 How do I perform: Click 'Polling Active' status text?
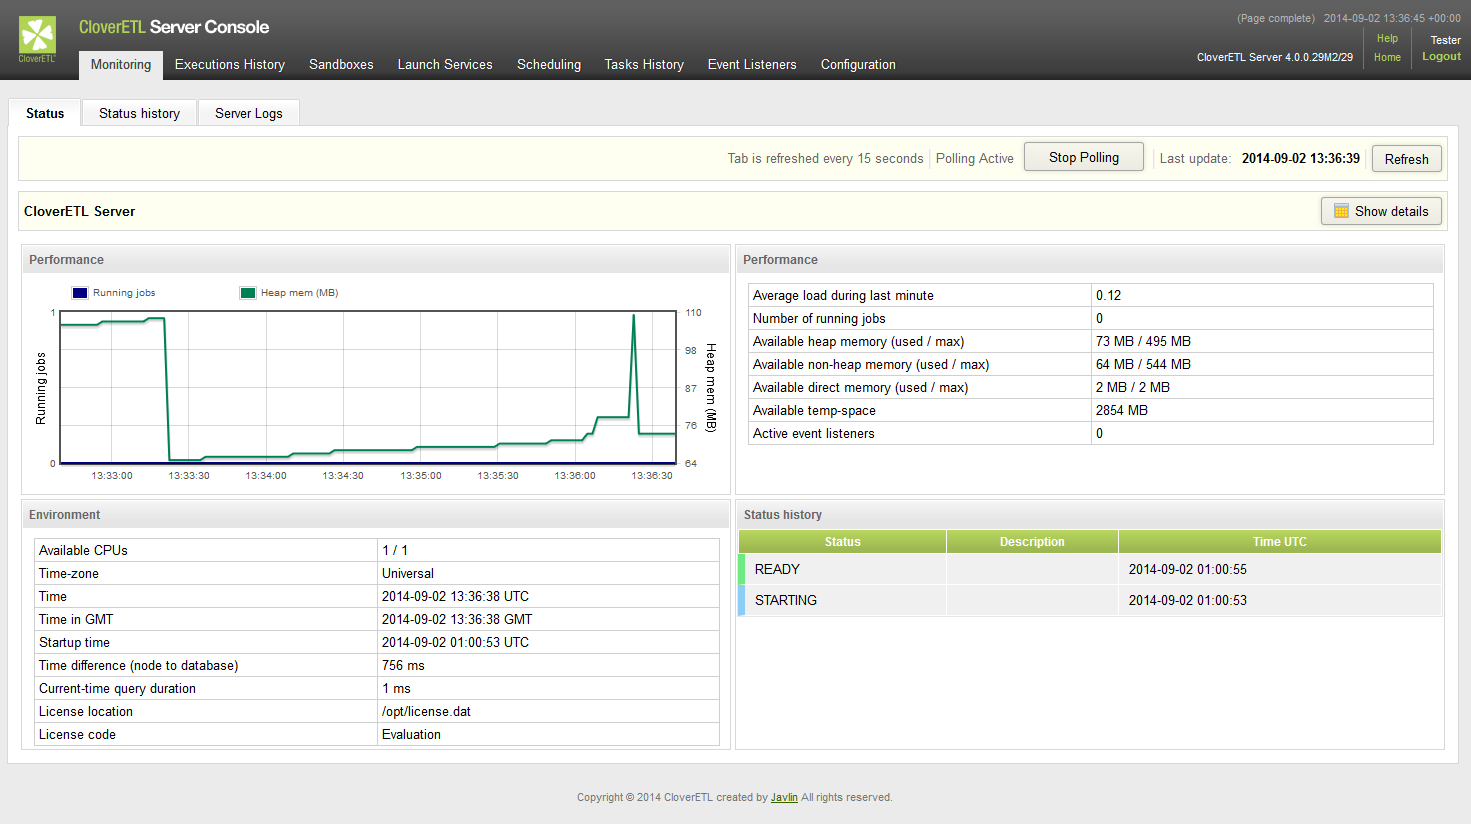click(x=974, y=158)
